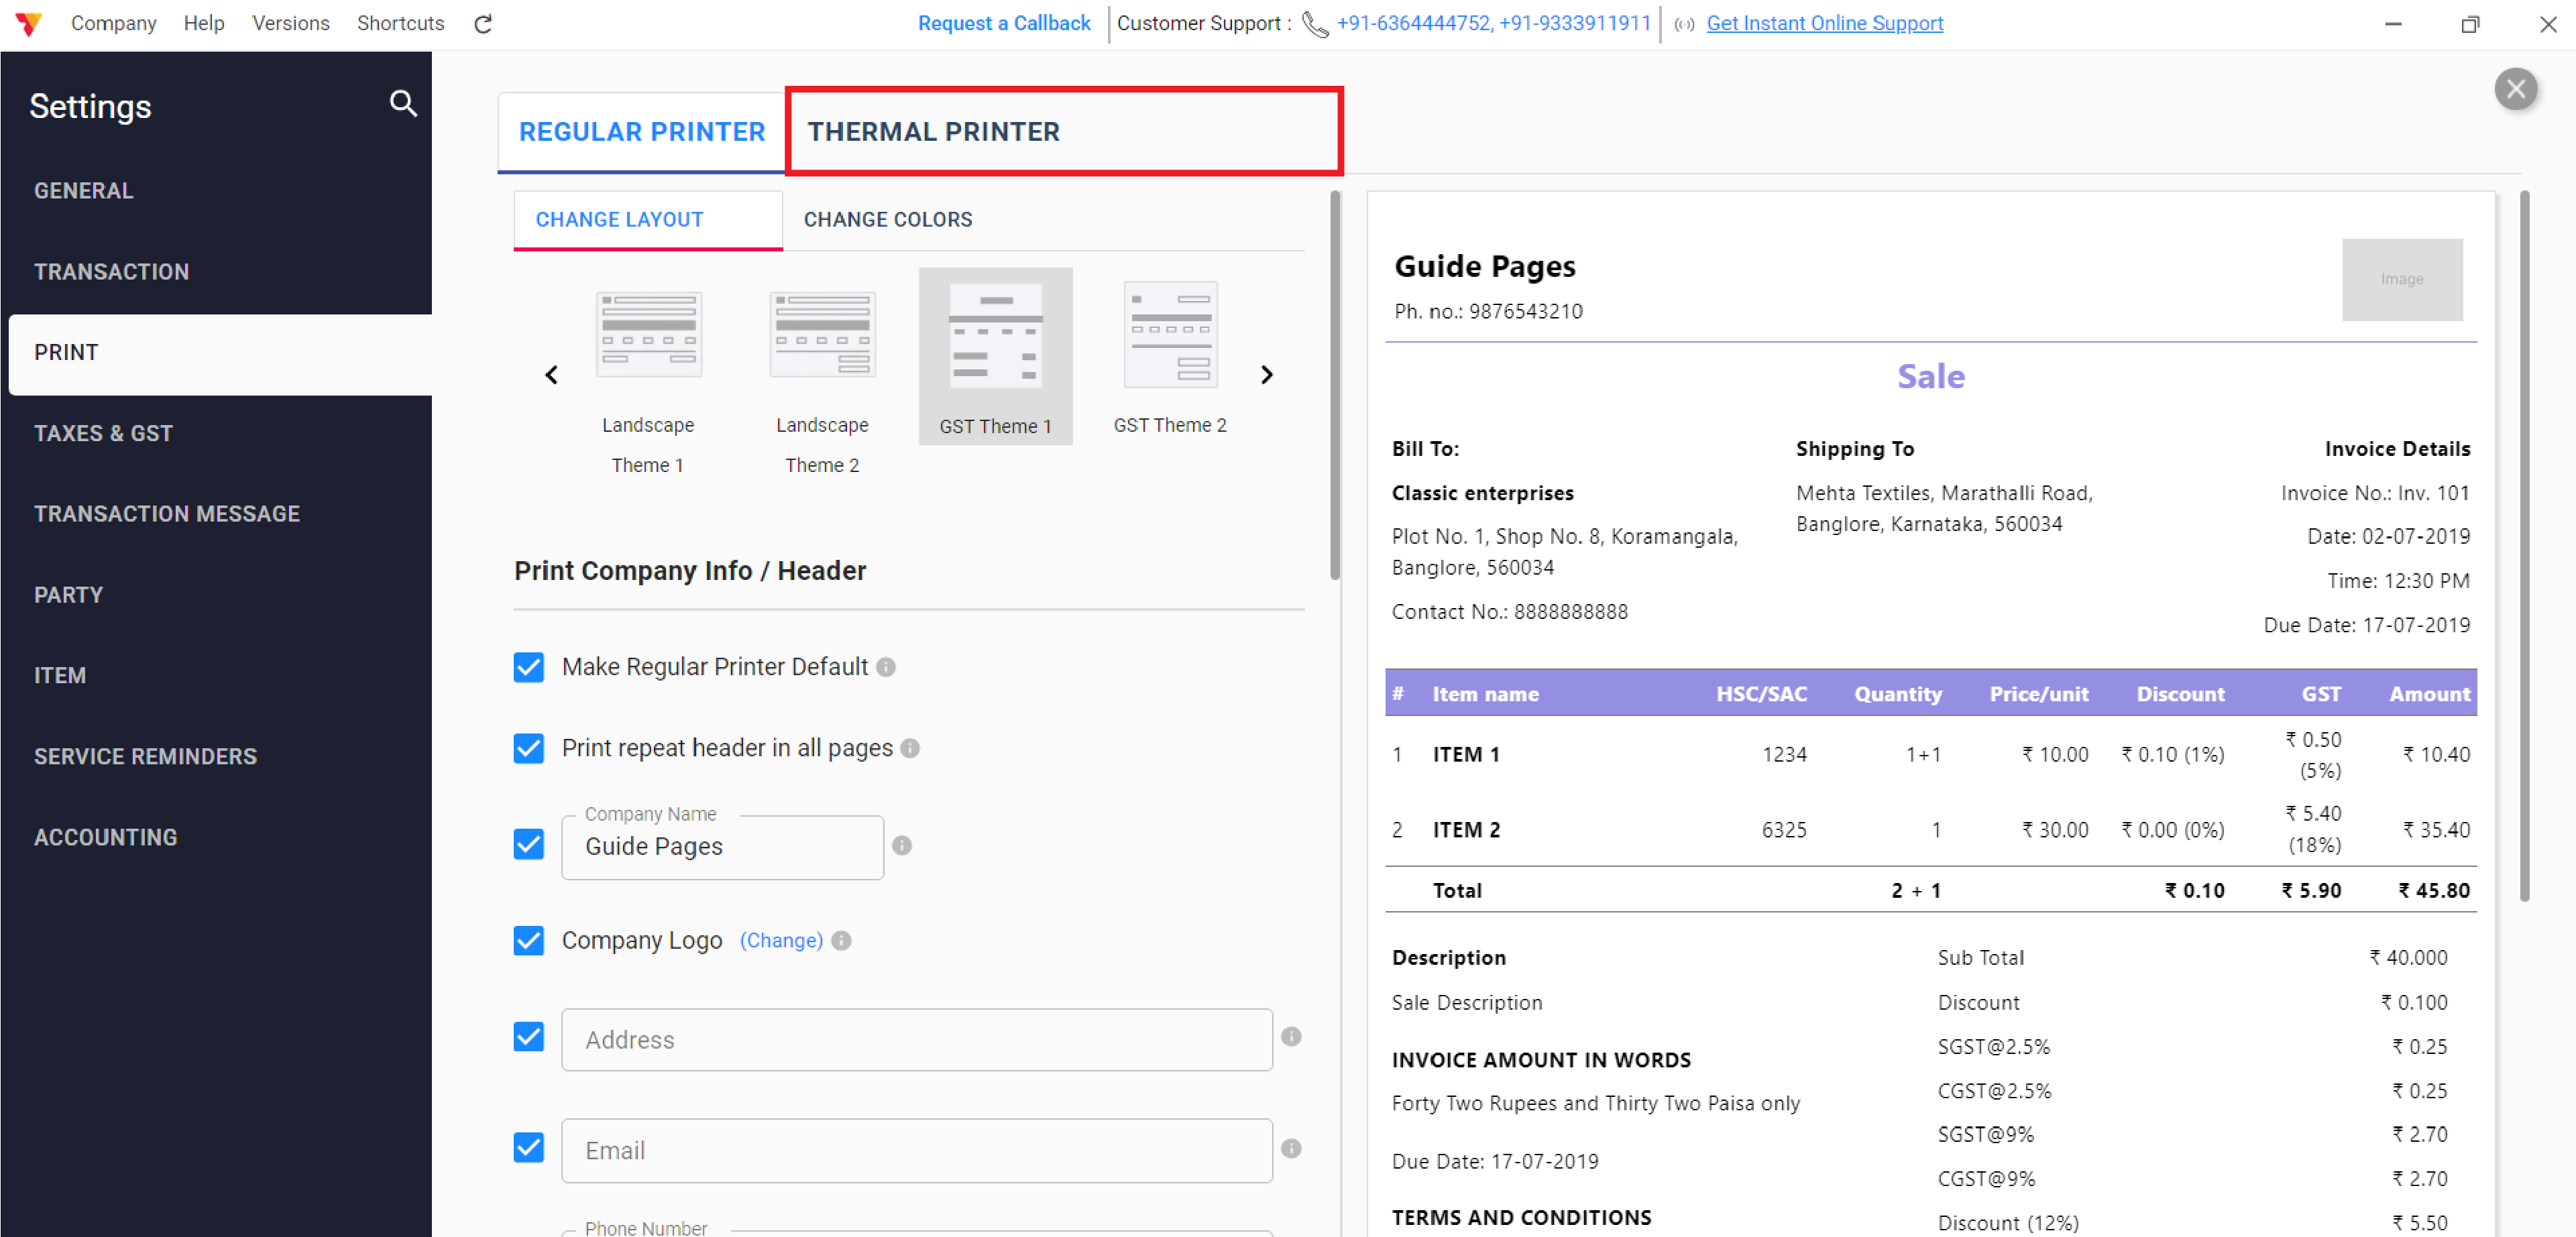Click info icon next to Company Logo
The height and width of the screenshot is (1237, 2576).
point(841,941)
